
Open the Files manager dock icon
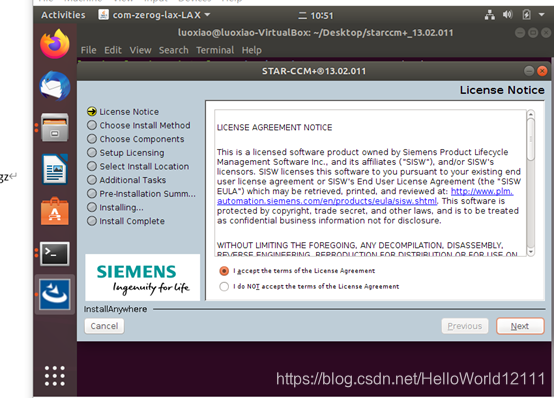click(55, 127)
